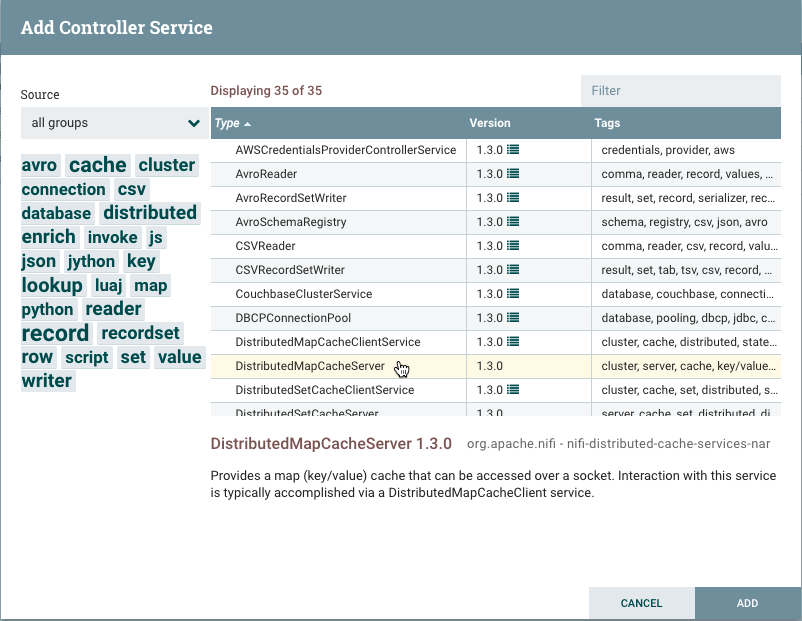Filter by the 'value' tag
Image resolution: width=802 pixels, height=621 pixels.
coord(180,357)
